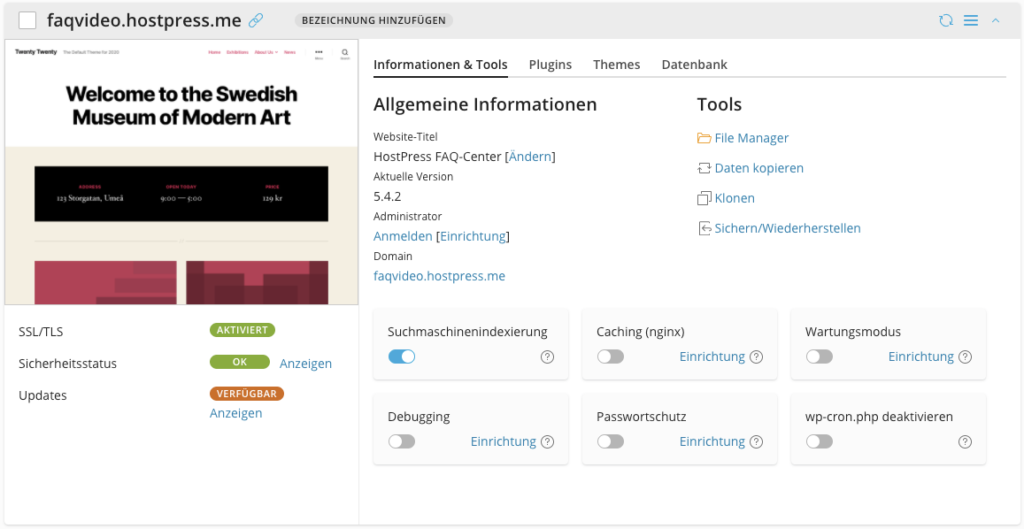The height and width of the screenshot is (529, 1024).
Task: Turn on the Passwortschutz toggle
Action: [611, 441]
